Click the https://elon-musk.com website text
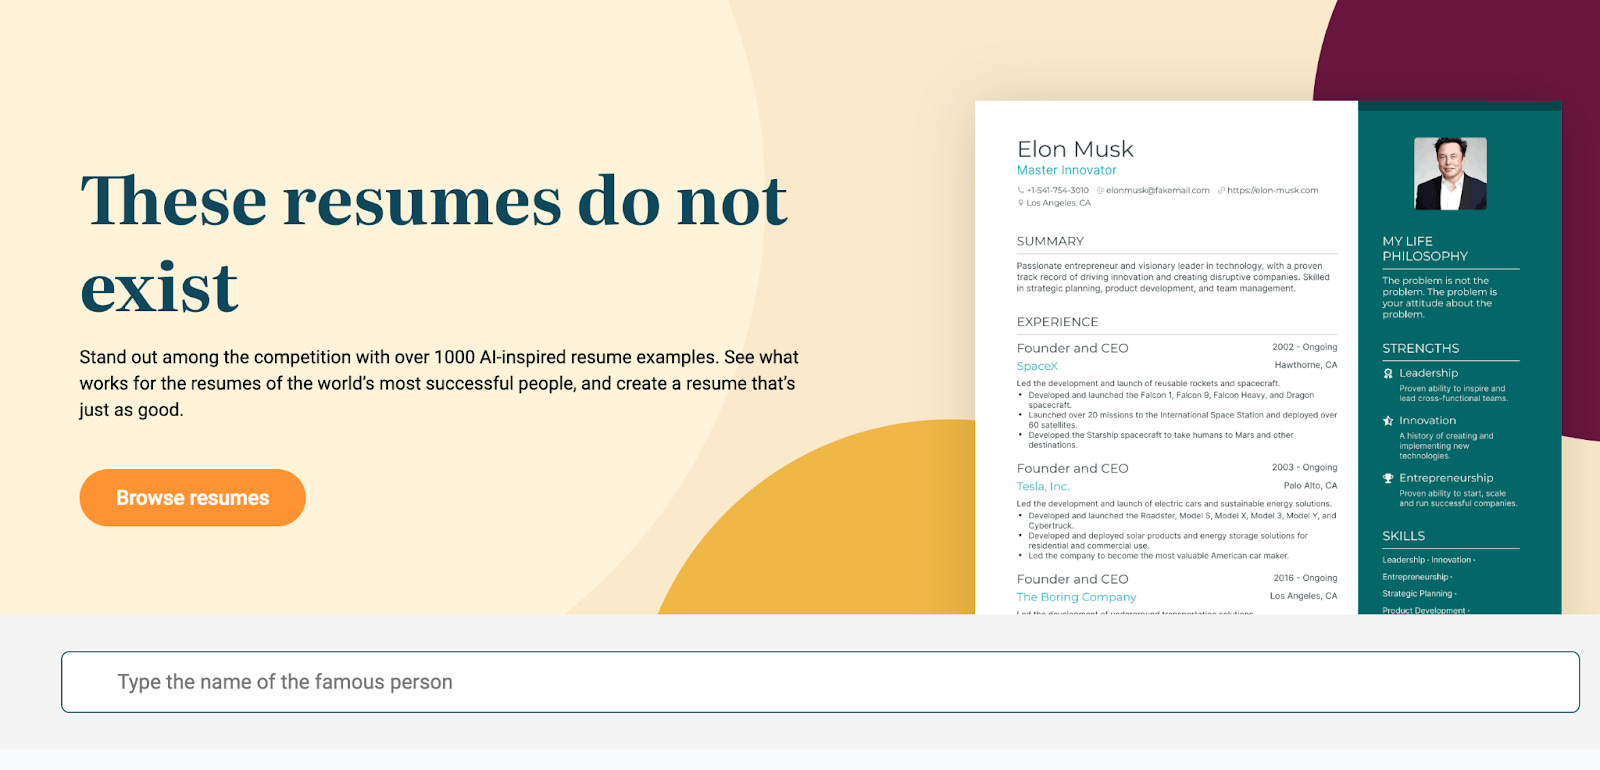The height and width of the screenshot is (770, 1600). click(x=1273, y=190)
